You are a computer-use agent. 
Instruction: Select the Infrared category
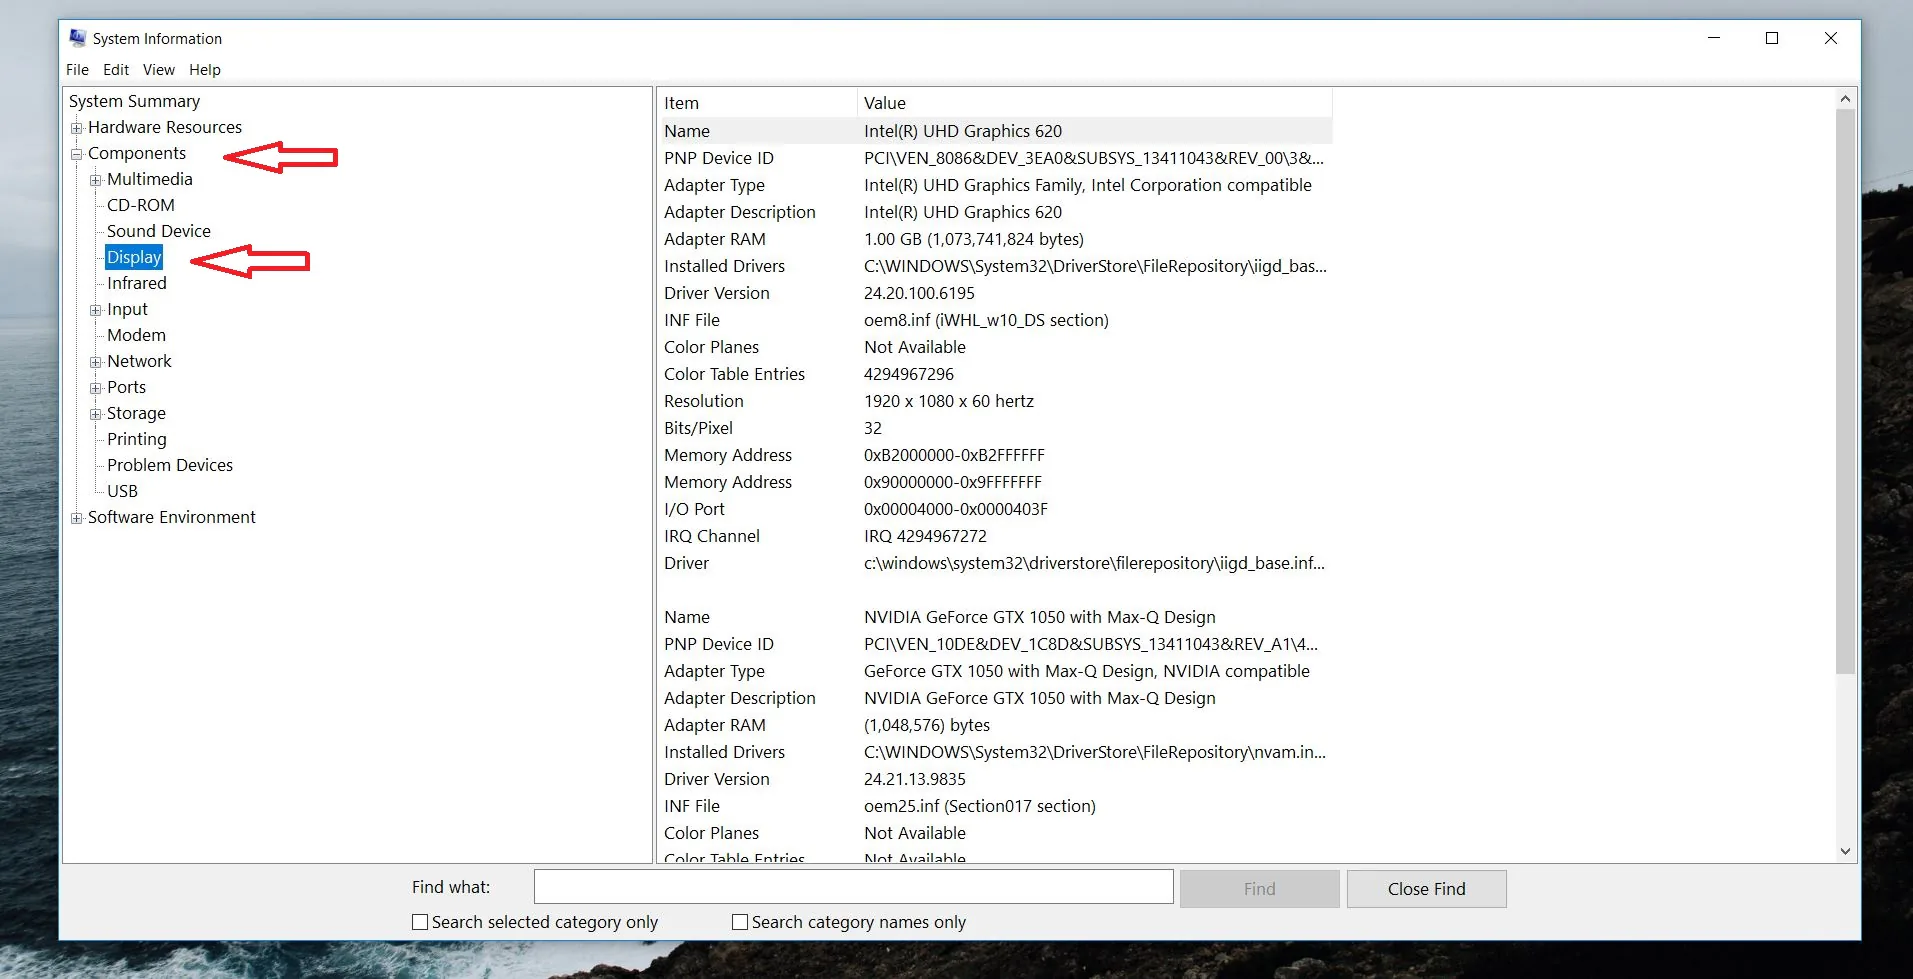137,283
